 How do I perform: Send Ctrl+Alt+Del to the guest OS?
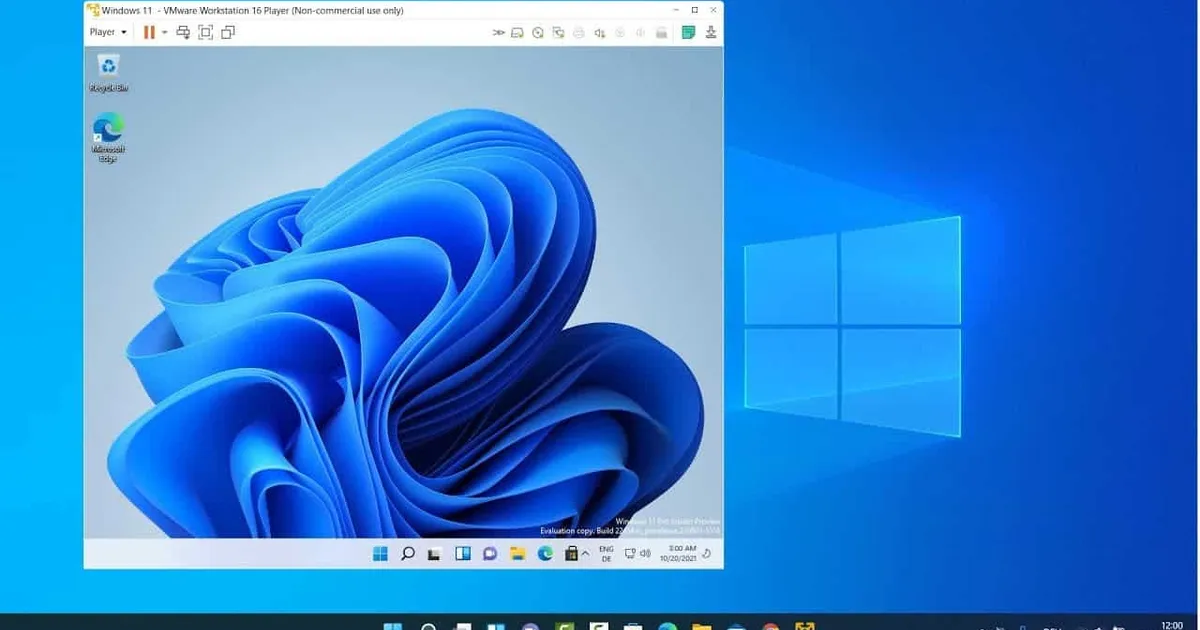click(x=183, y=31)
